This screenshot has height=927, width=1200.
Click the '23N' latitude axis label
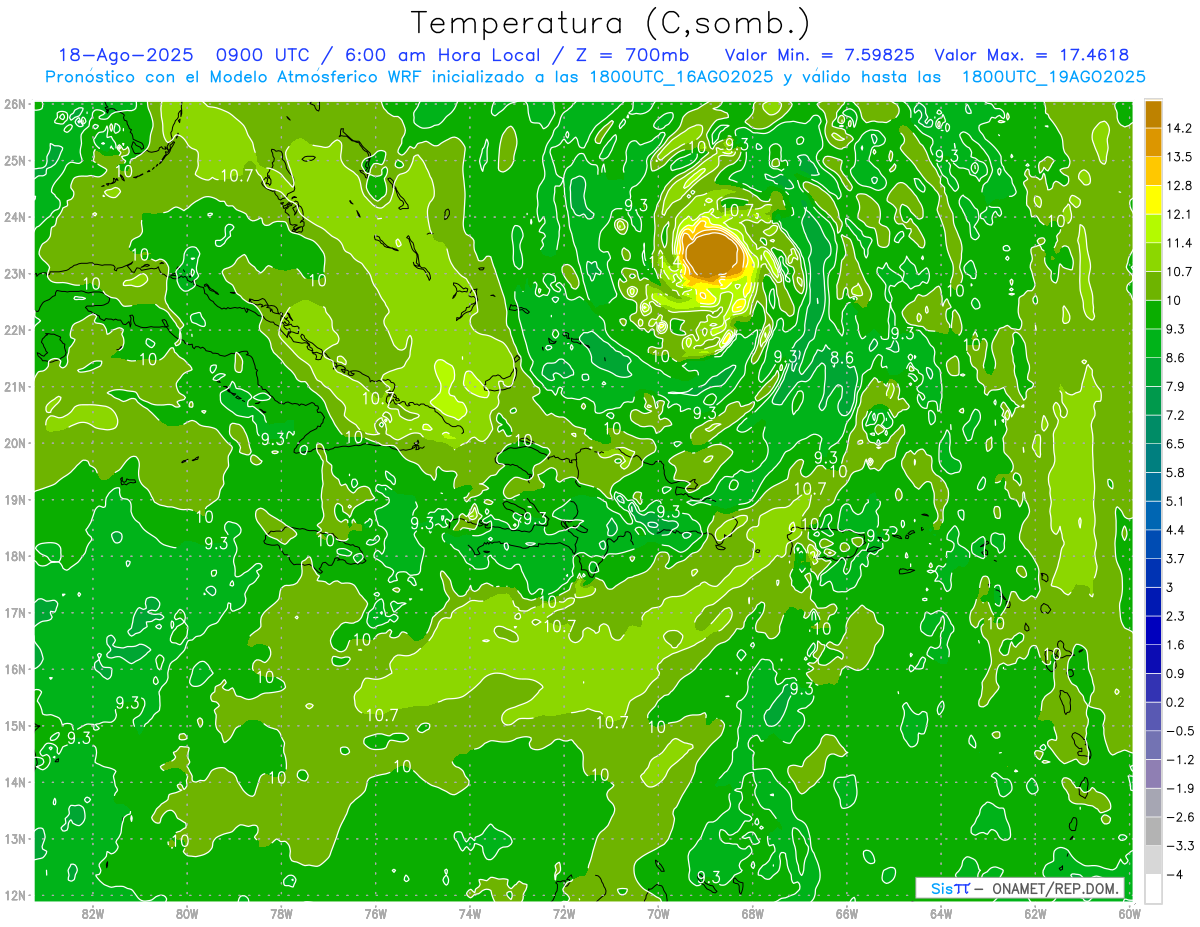pos(14,273)
